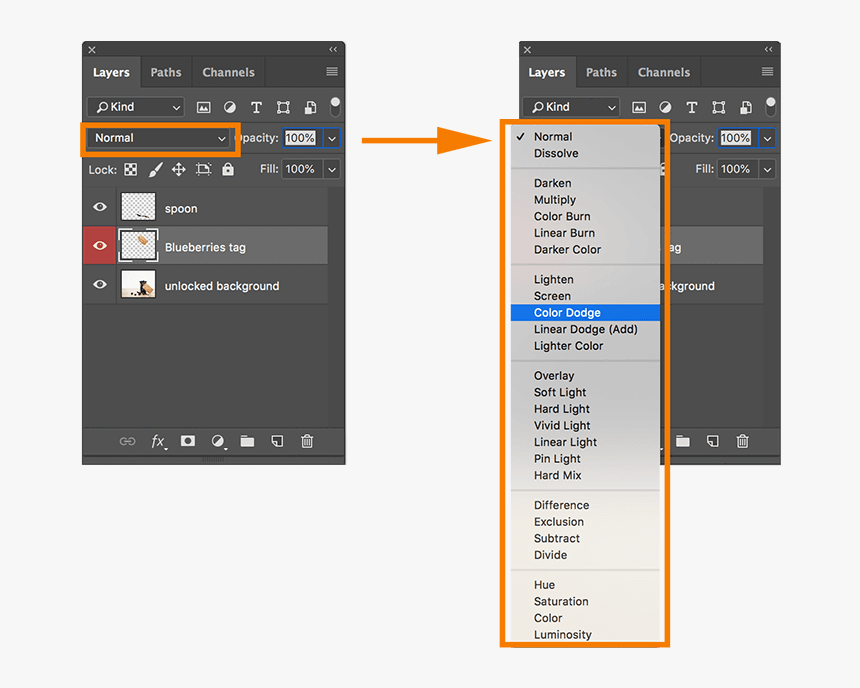Click the pixel layer filter icon in left panel
The height and width of the screenshot is (688, 860).
[x=204, y=107]
